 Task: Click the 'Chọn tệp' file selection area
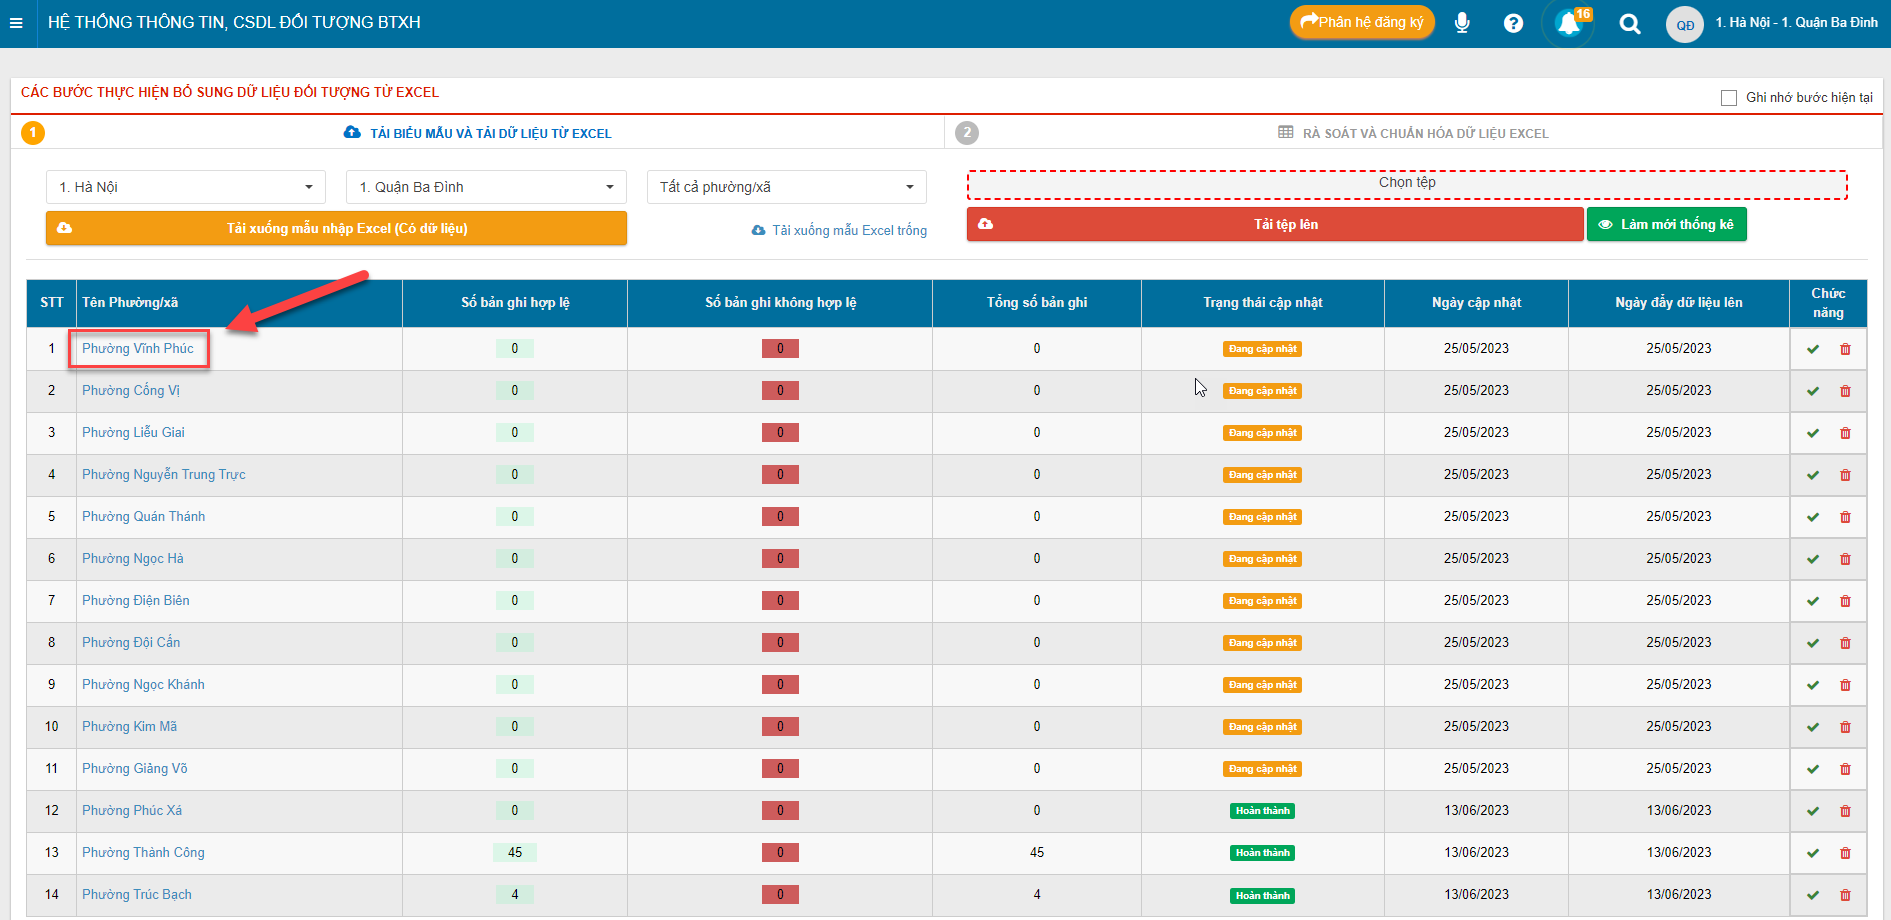(1406, 184)
